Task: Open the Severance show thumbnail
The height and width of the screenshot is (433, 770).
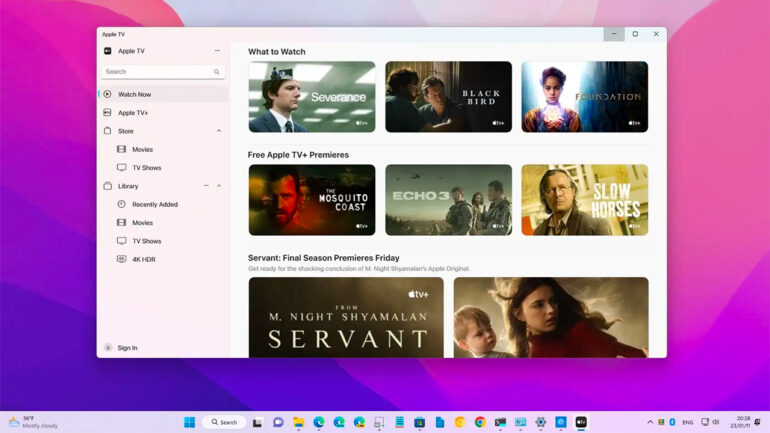Action: [x=312, y=97]
